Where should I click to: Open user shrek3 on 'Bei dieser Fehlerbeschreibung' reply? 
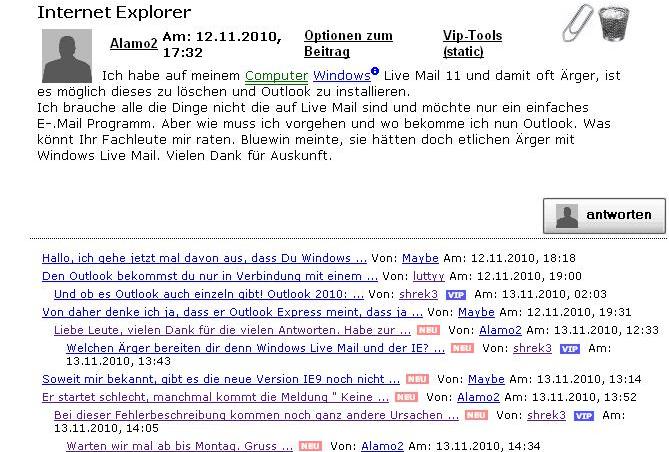tap(547, 415)
